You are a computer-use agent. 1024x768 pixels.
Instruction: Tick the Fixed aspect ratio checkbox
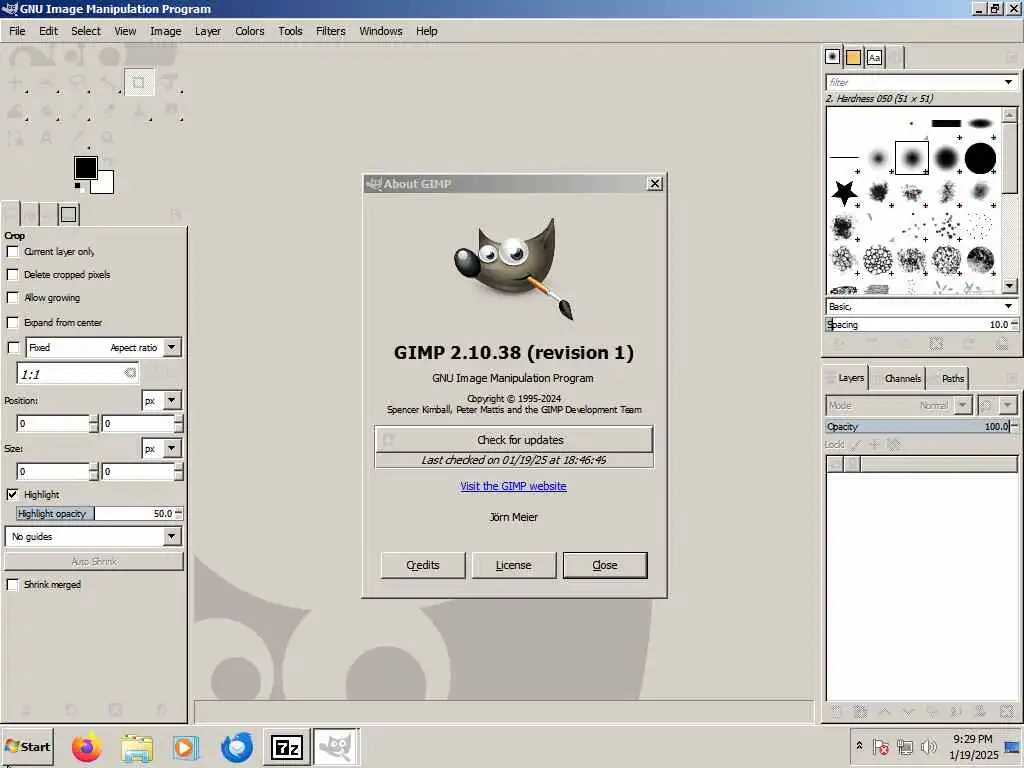[x=13, y=347]
